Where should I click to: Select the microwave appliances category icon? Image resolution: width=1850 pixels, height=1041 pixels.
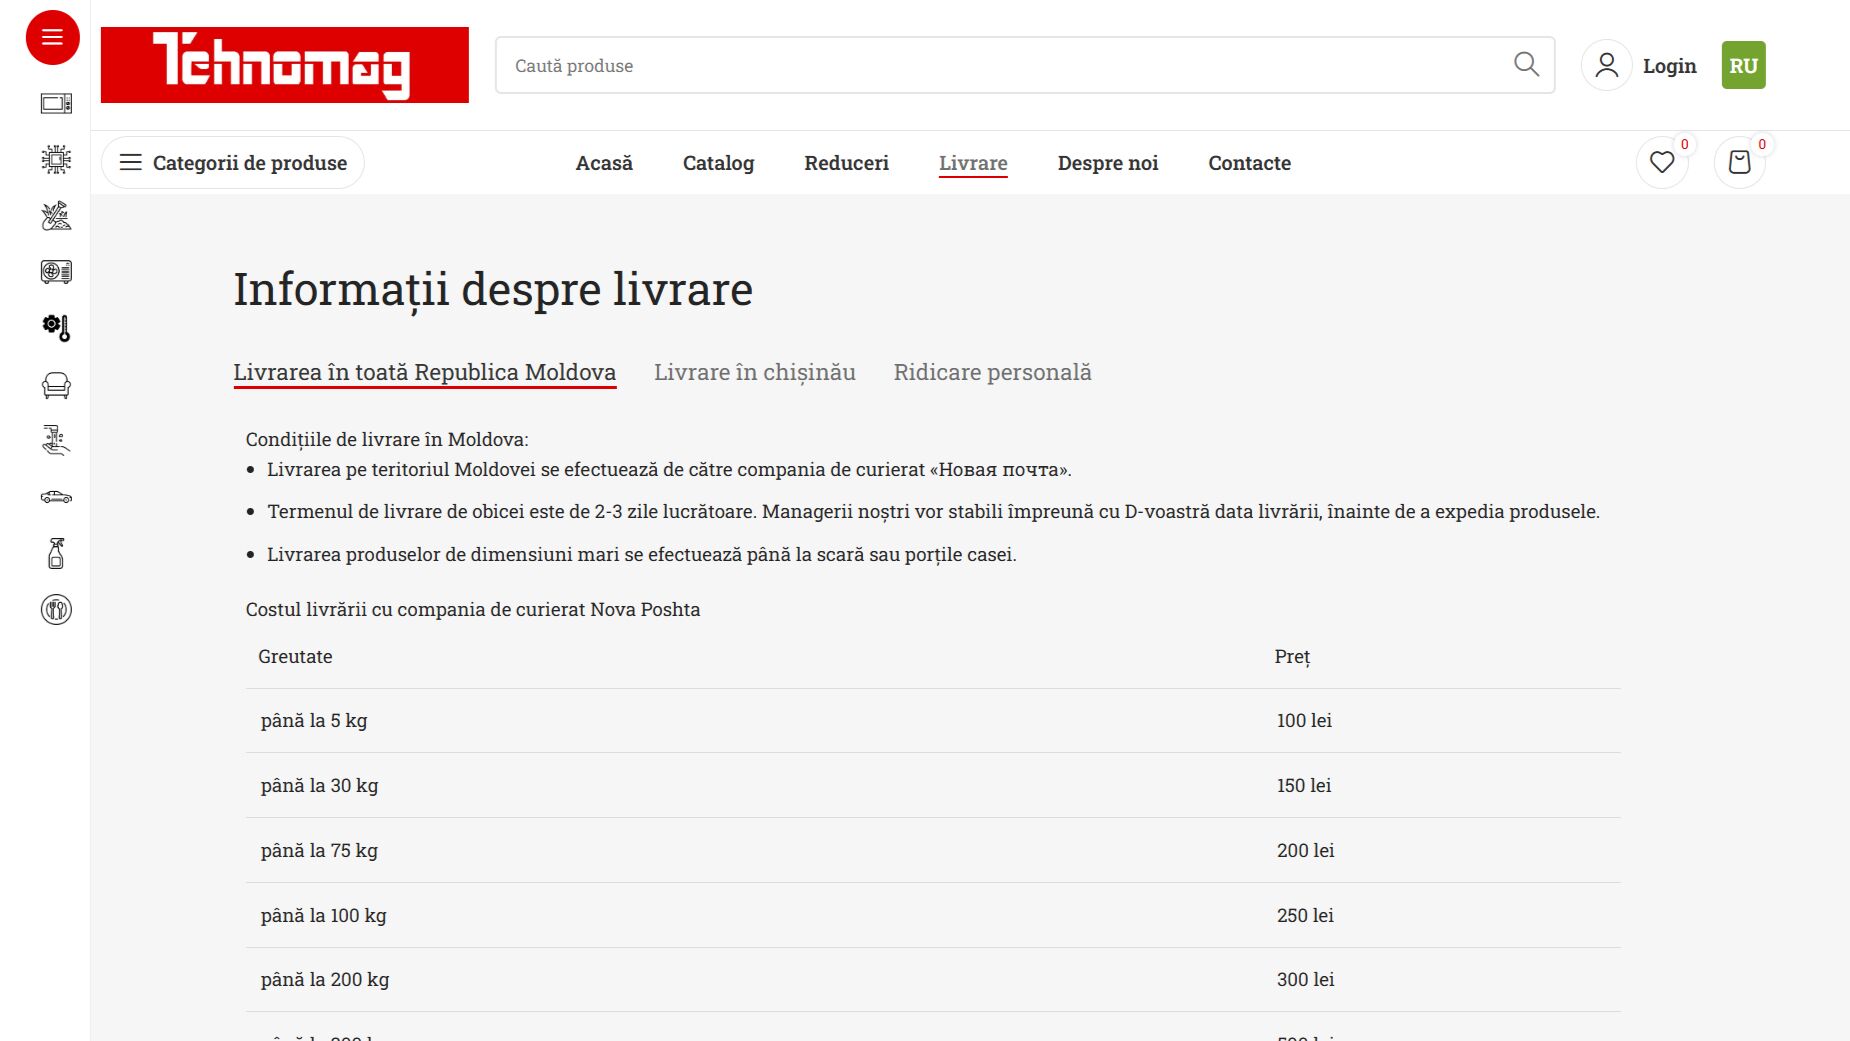coord(56,103)
